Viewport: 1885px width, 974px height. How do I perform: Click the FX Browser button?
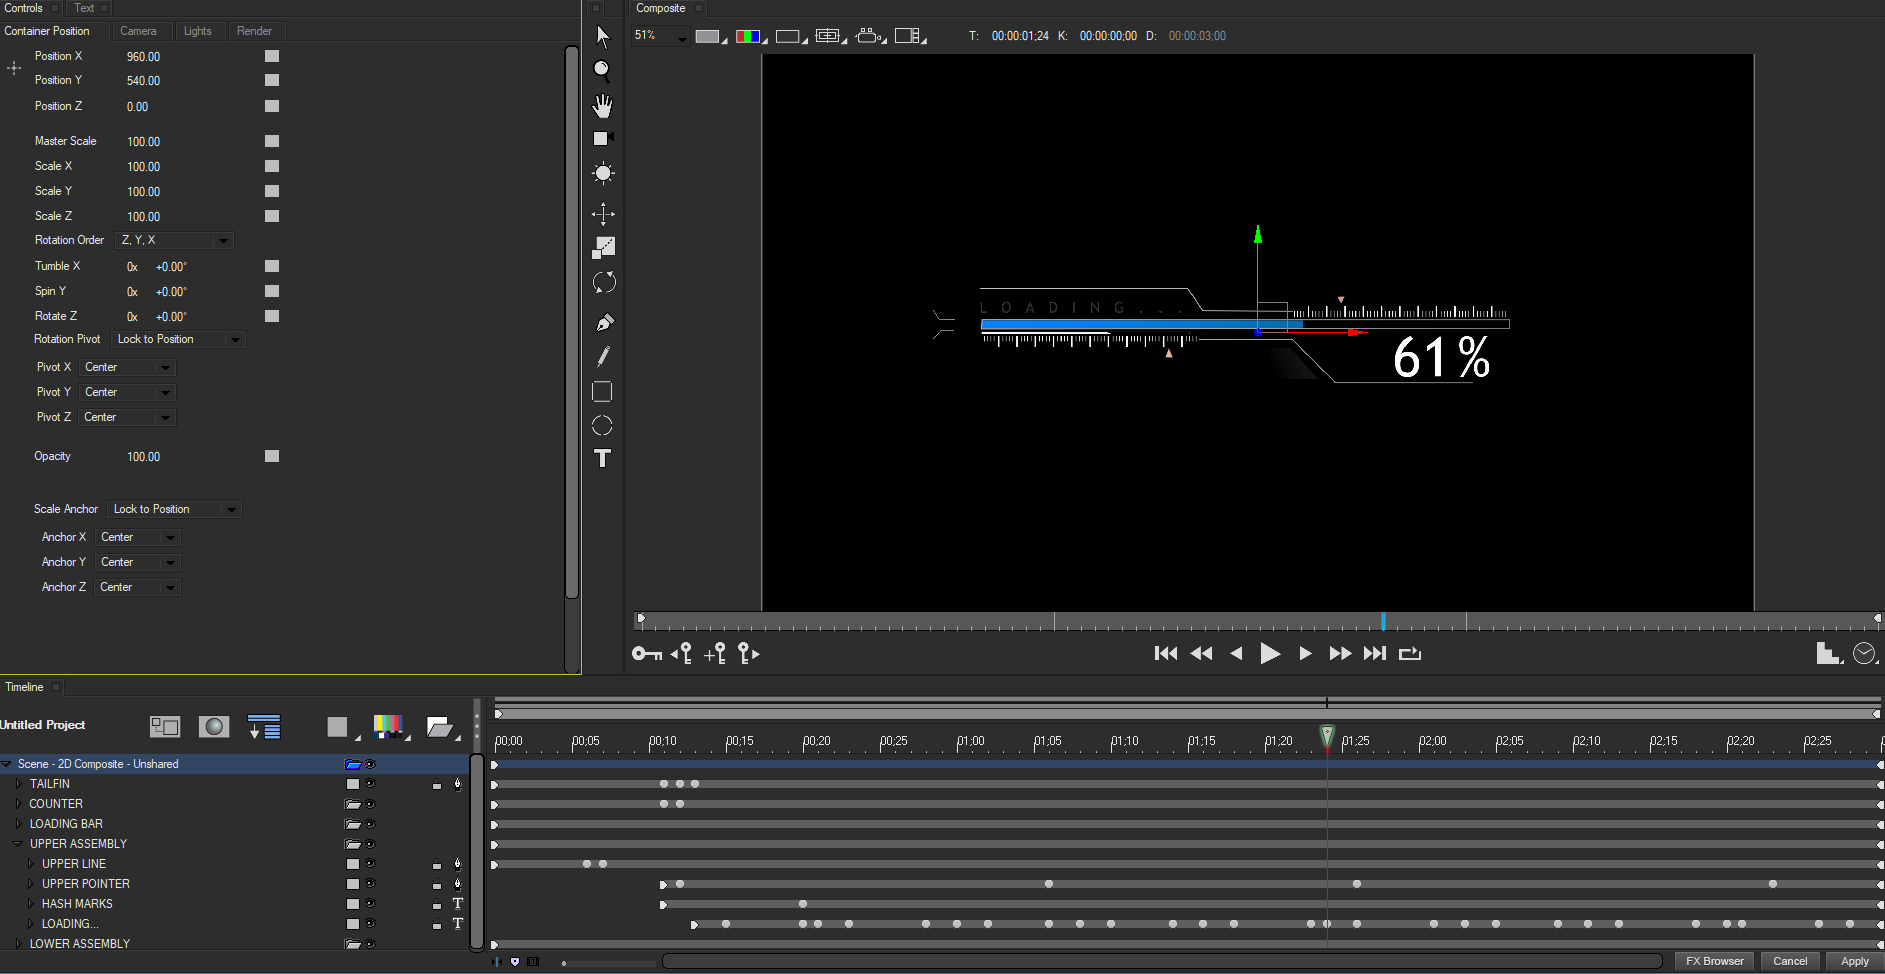click(x=1714, y=961)
